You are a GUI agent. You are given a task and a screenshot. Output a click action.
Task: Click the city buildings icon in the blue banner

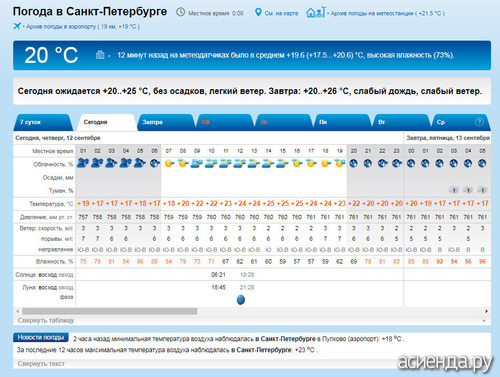tap(100, 55)
